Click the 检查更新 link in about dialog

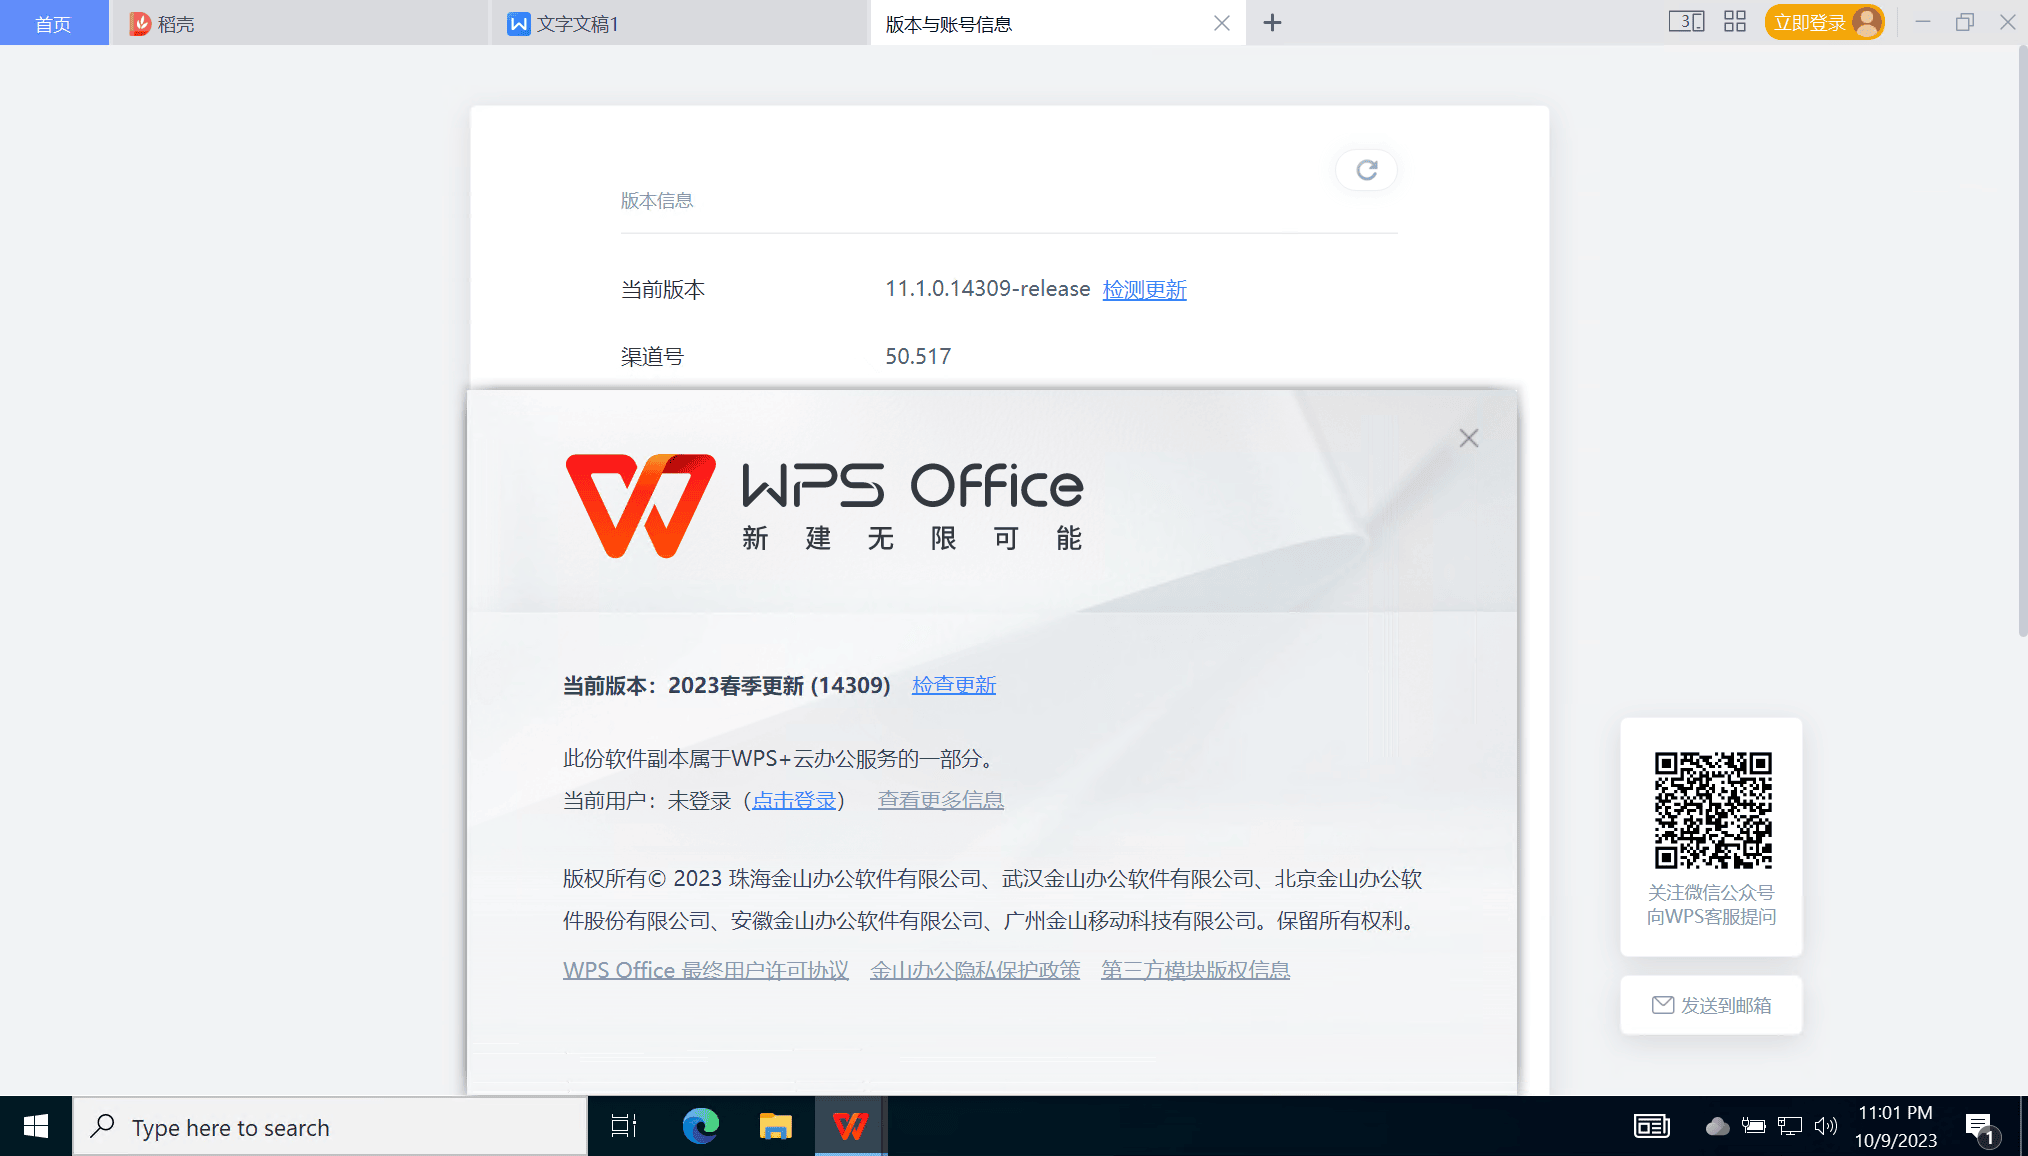(953, 685)
